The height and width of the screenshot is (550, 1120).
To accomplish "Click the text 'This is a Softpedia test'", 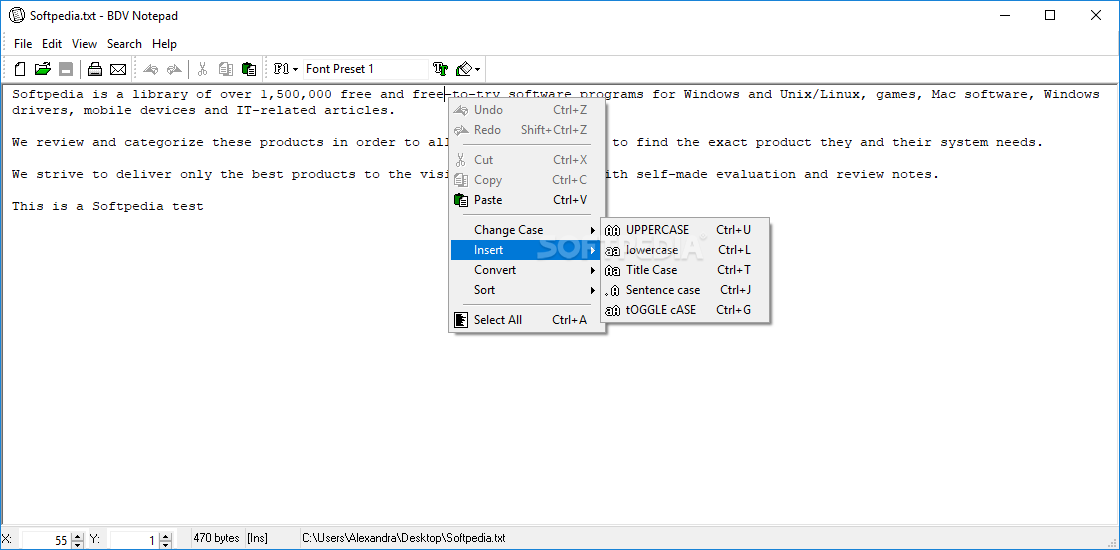I will [x=108, y=206].
